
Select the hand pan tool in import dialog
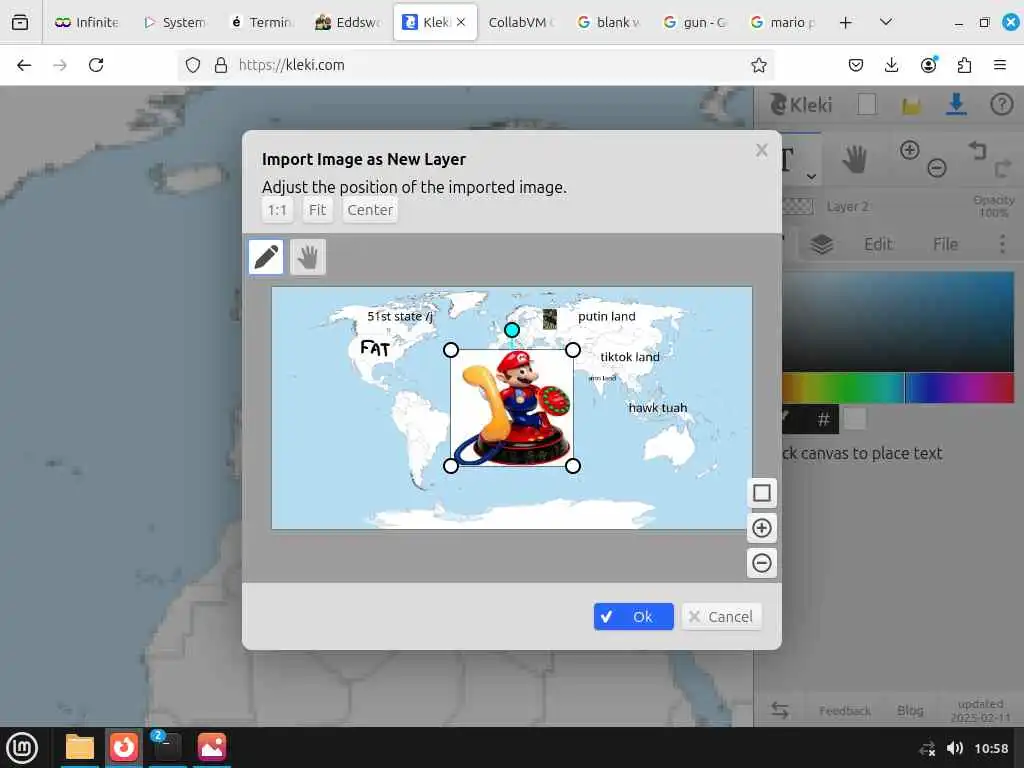point(308,257)
